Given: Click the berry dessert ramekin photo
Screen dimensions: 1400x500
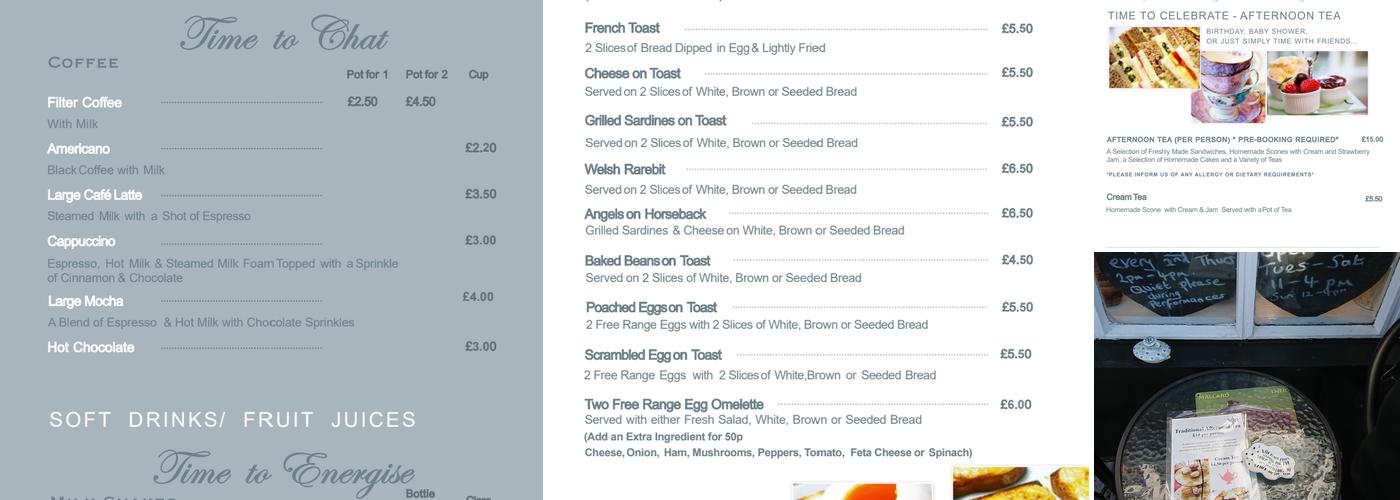Looking at the screenshot, I should 1317,83.
